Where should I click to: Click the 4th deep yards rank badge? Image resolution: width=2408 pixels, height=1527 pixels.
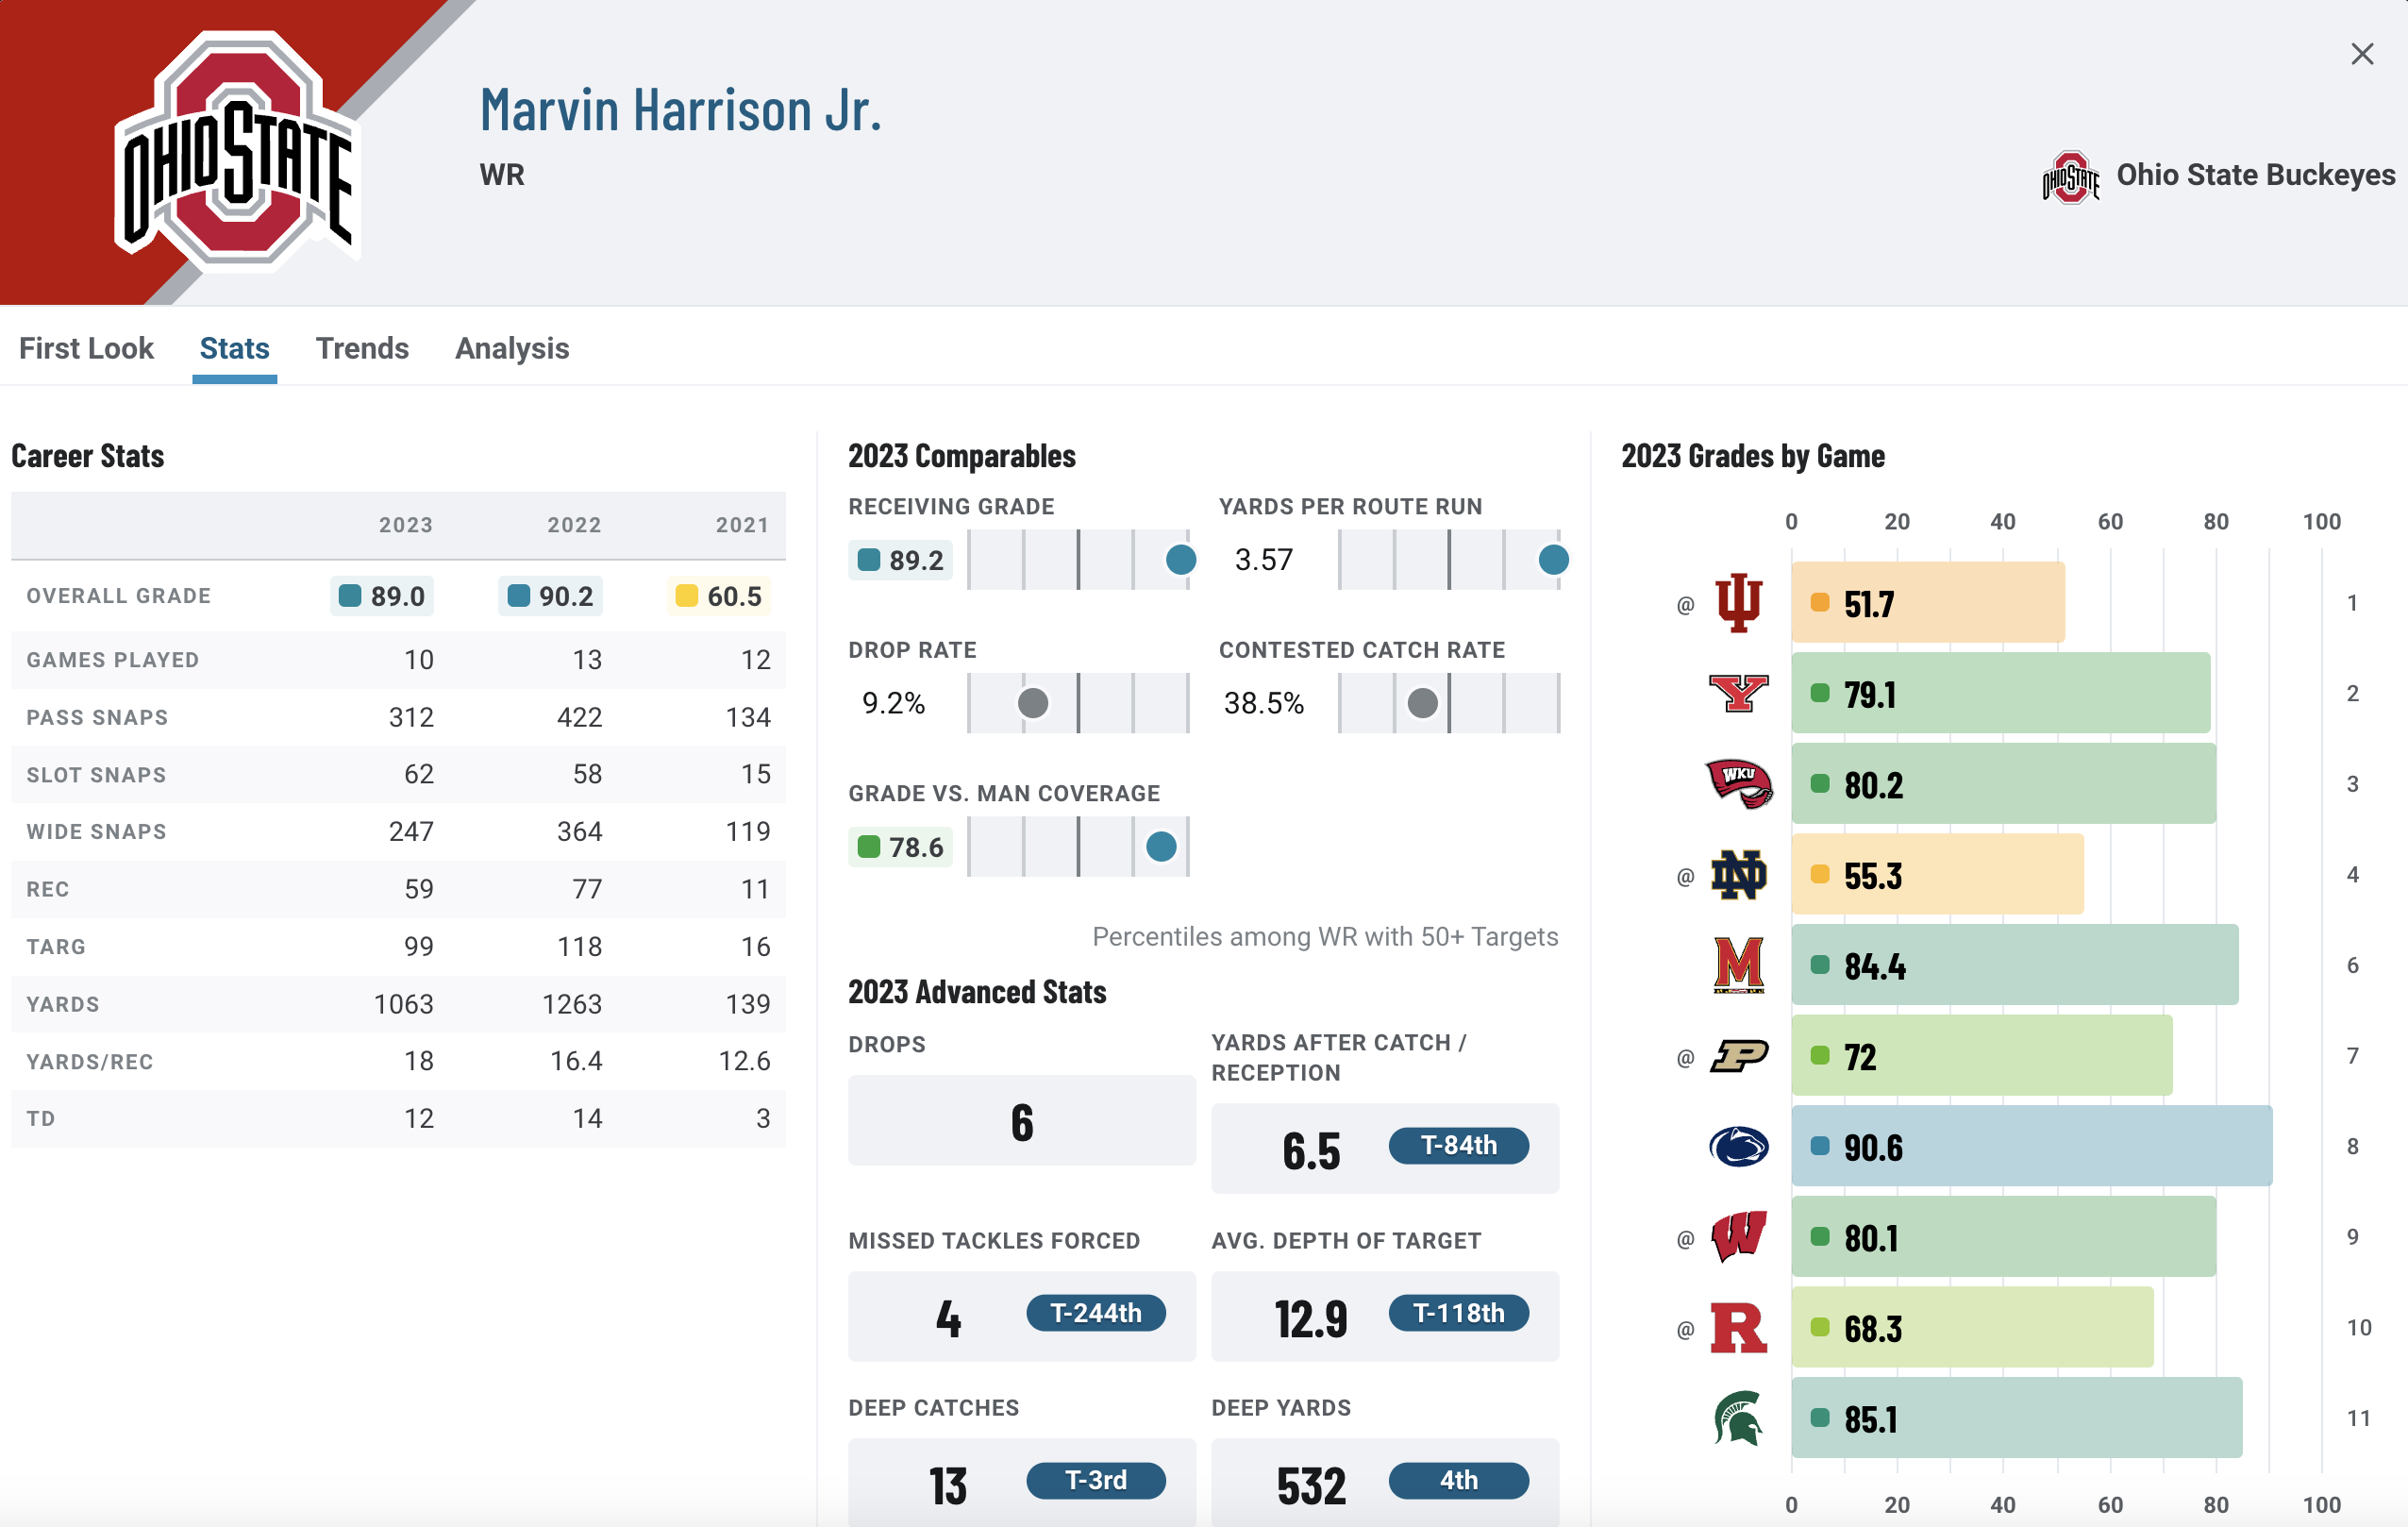tap(1458, 1480)
